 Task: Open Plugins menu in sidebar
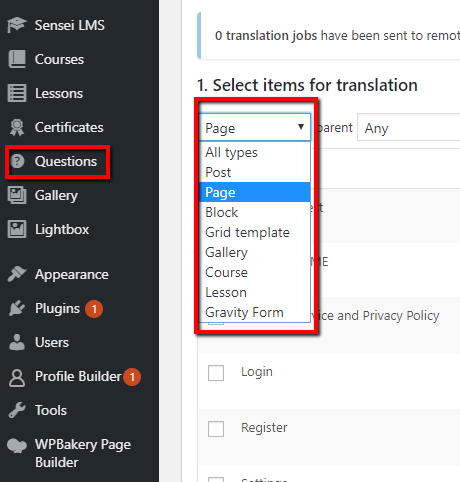[57, 309]
